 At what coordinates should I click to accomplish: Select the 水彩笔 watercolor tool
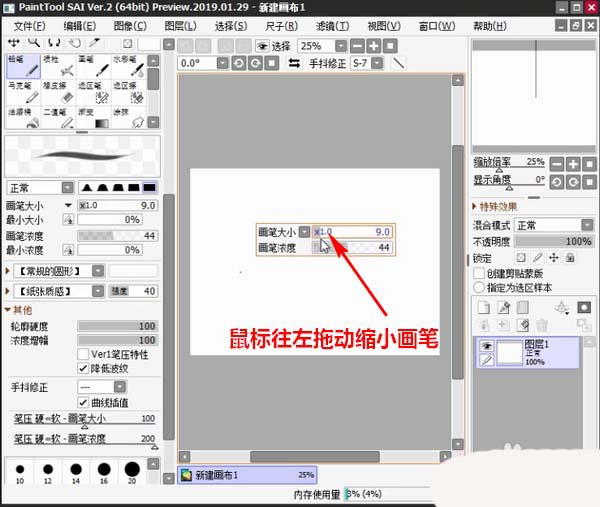click(128, 66)
